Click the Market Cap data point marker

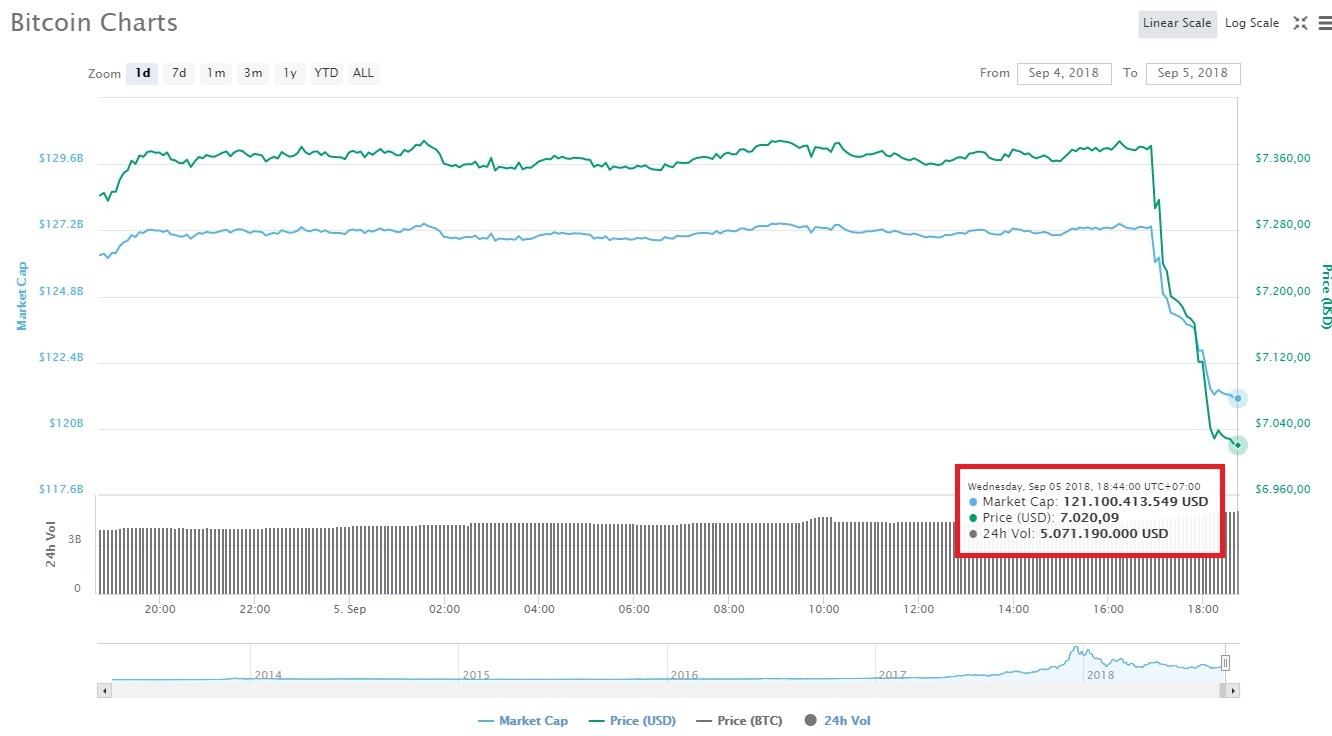1238,398
